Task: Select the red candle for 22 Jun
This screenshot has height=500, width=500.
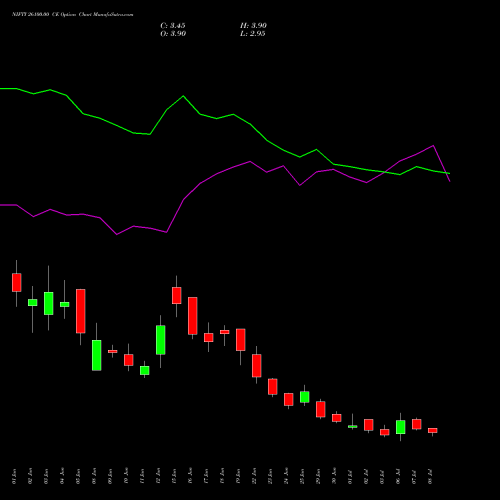Action: [x=257, y=366]
